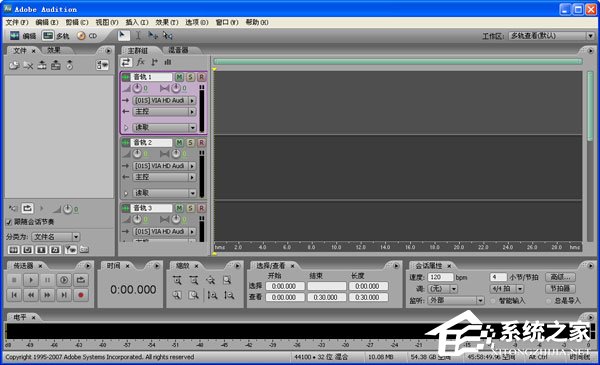This screenshot has height=365, width=600.
Task: Open 音轨 2 output 主控 dropdown
Action: [x=164, y=177]
